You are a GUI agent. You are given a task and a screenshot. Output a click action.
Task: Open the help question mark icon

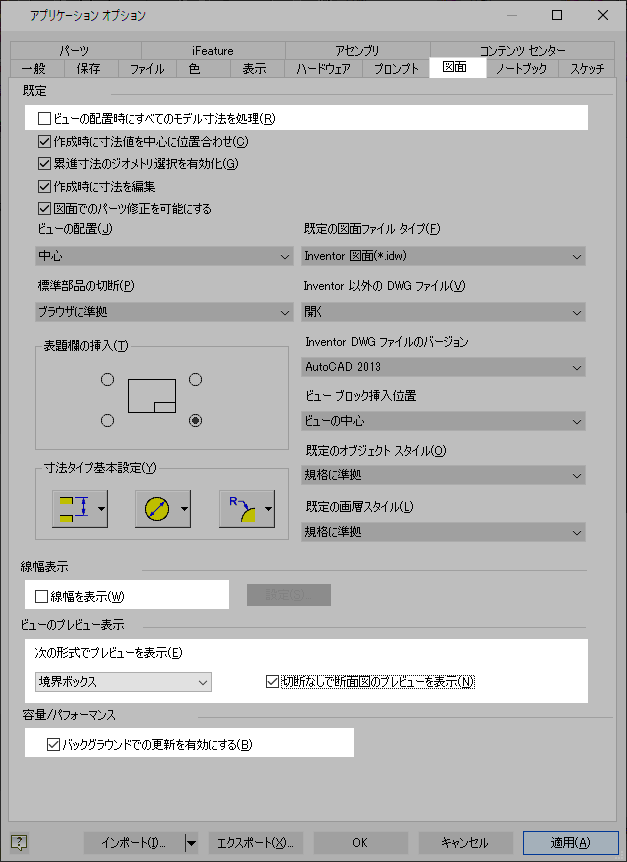coord(19,842)
